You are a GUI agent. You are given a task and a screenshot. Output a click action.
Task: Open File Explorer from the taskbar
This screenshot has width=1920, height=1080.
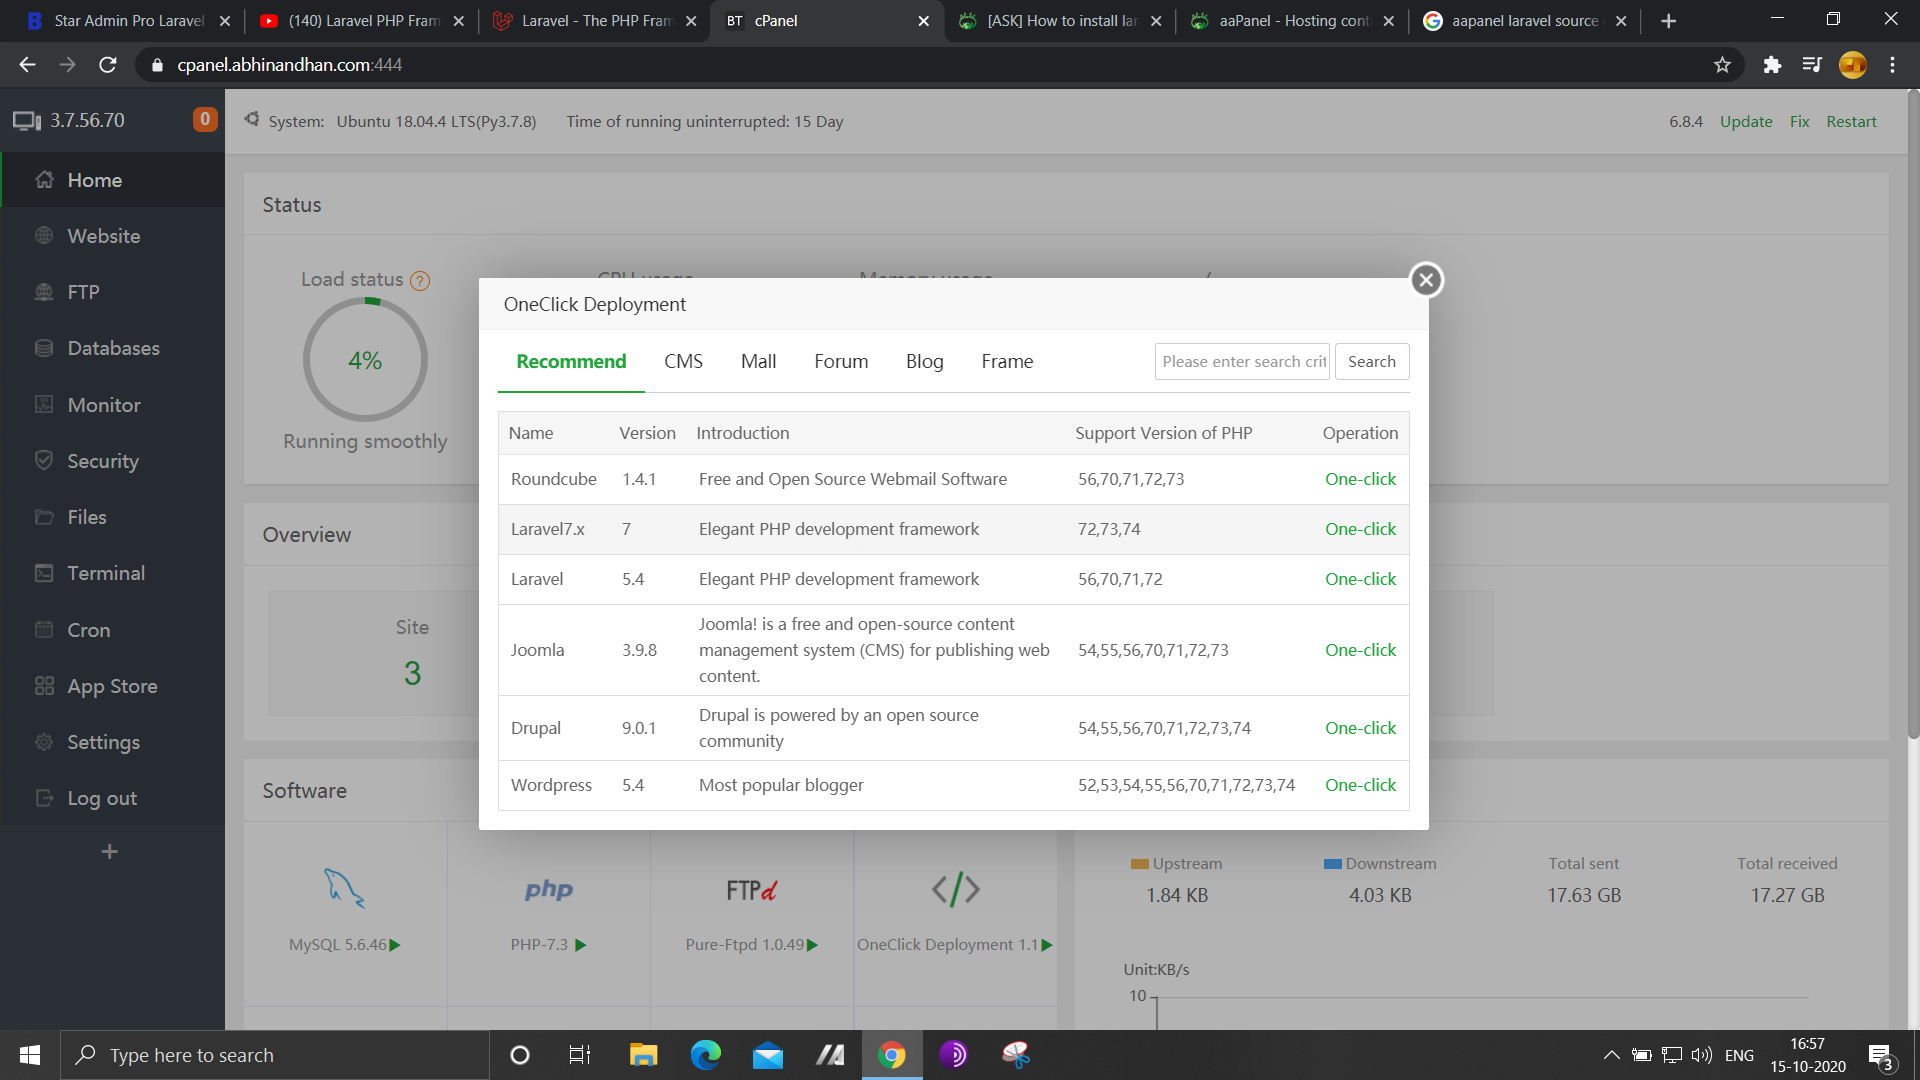tap(643, 1055)
